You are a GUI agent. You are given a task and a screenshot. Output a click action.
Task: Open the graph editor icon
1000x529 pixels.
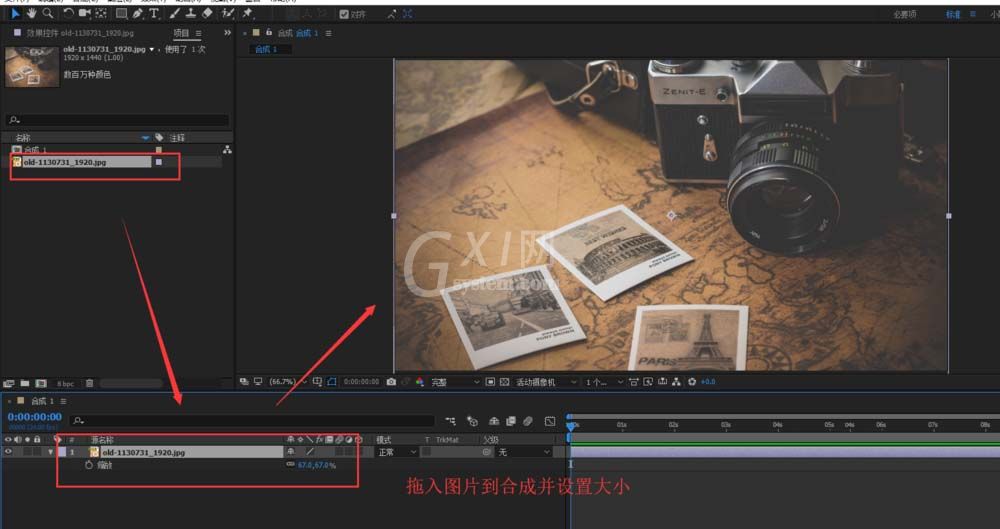[550, 421]
